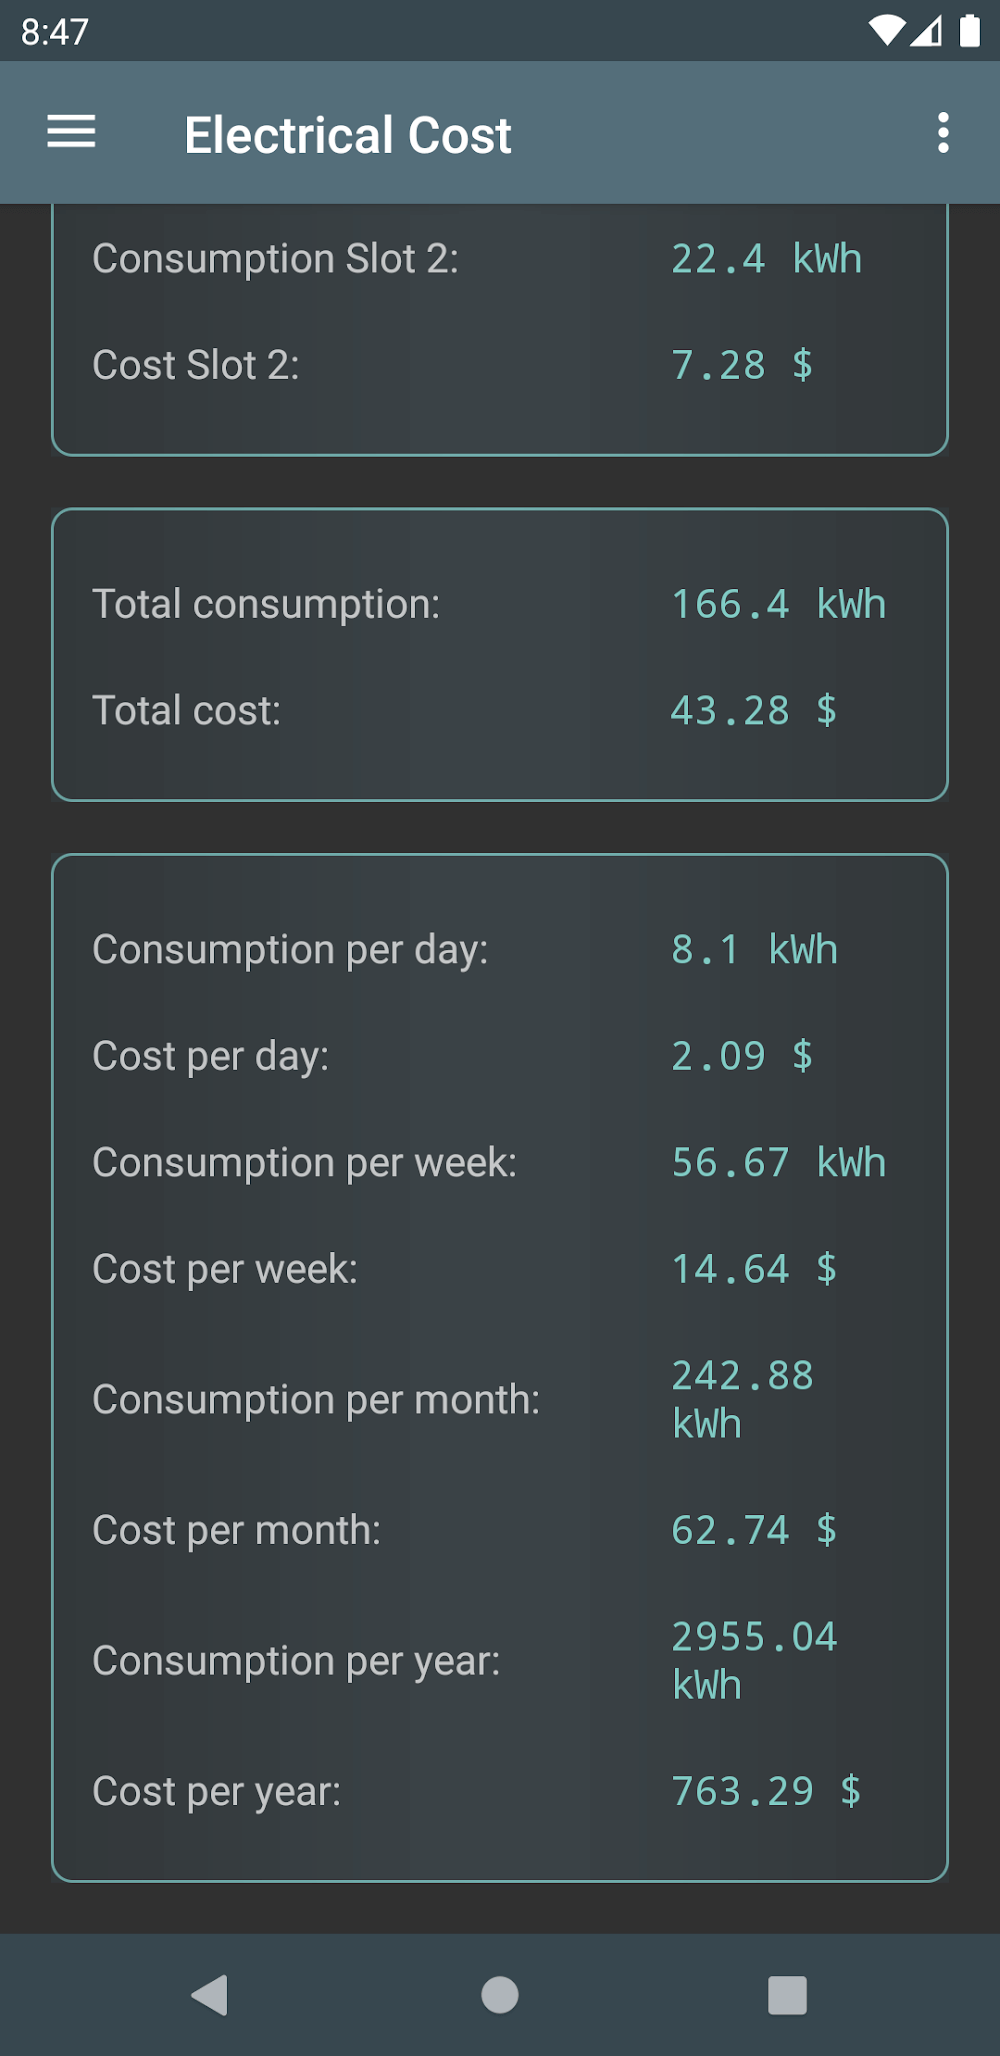Tap the Android back button
The height and width of the screenshot is (2056, 1000).
tap(210, 1994)
